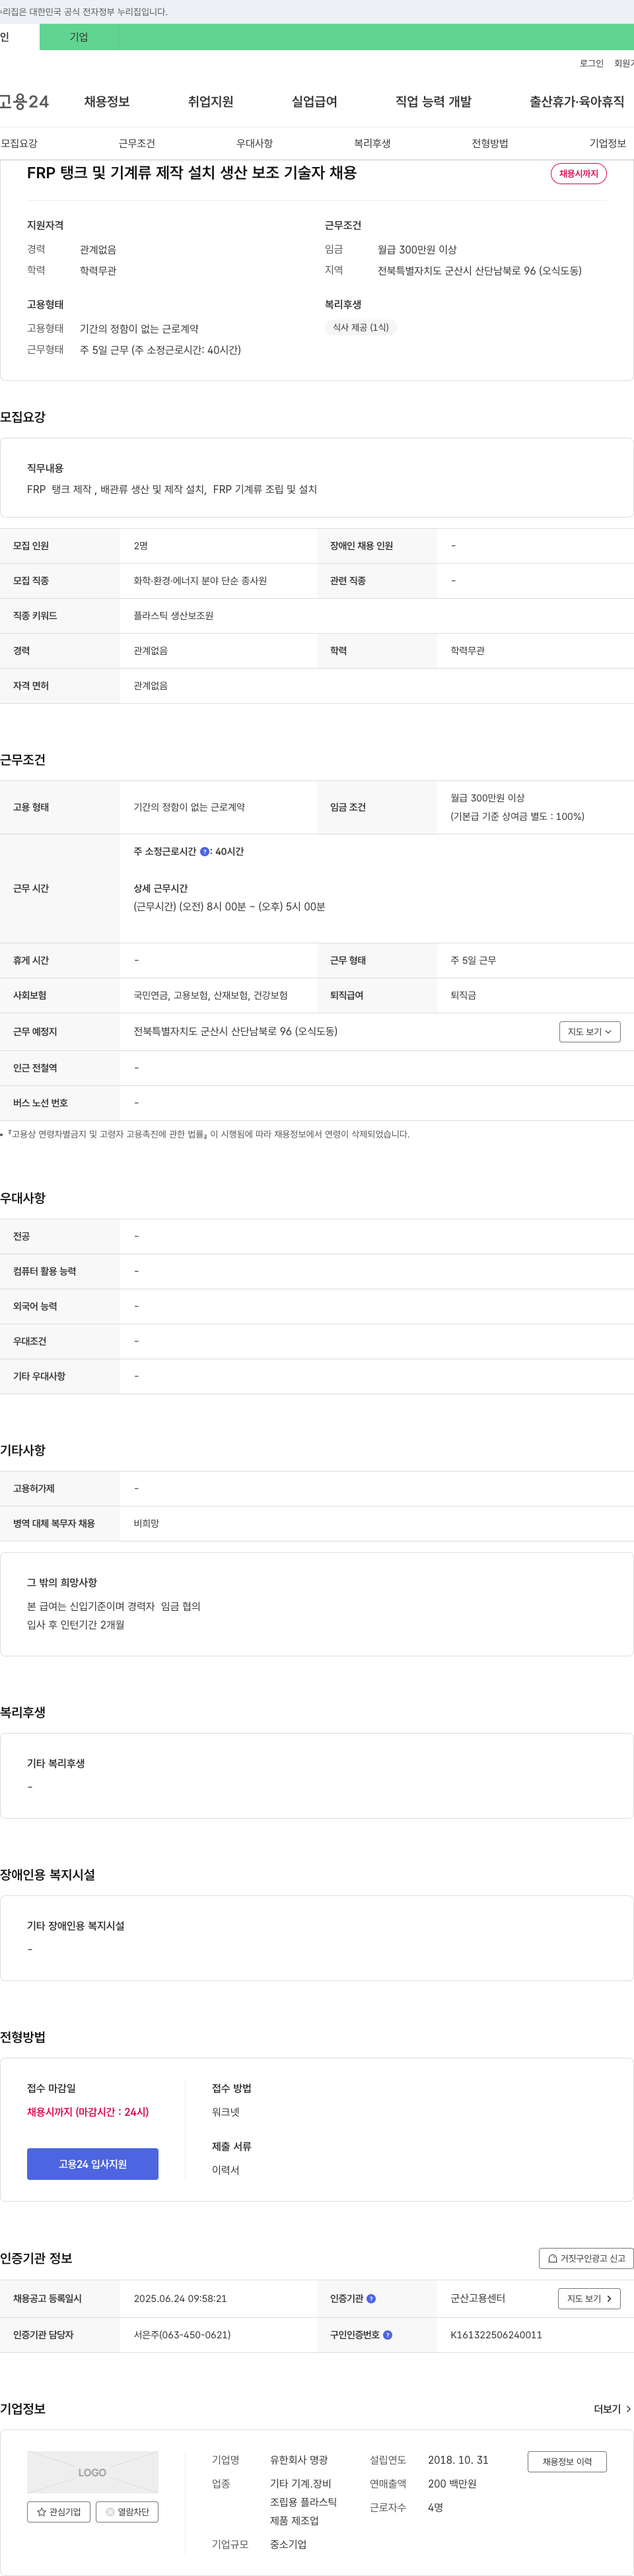This screenshot has height=2576, width=634.
Task: Open the 실업급여 main menu
Action: (314, 101)
